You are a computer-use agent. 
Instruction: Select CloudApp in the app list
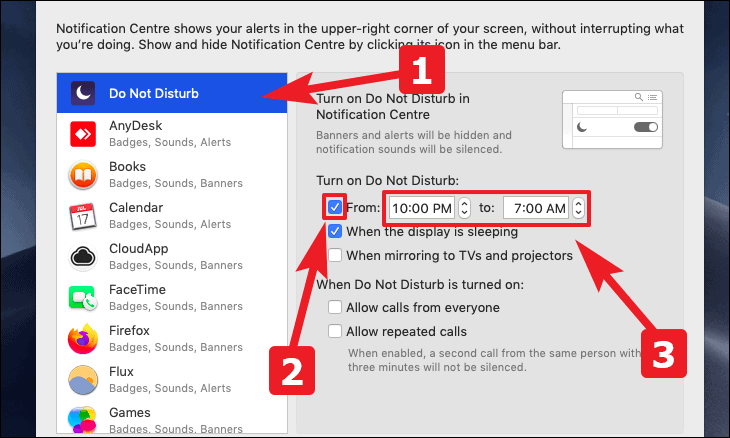coord(138,249)
